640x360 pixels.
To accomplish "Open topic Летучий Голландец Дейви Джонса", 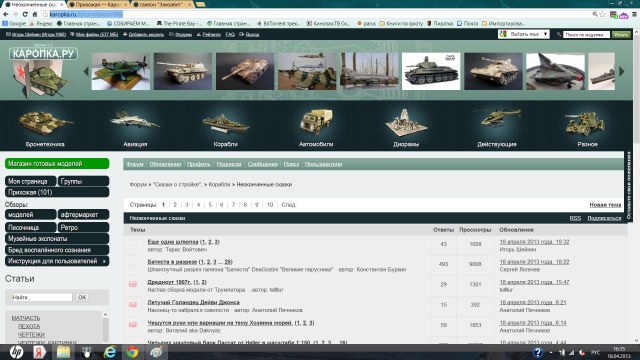I will pyautogui.click(x=193, y=302).
